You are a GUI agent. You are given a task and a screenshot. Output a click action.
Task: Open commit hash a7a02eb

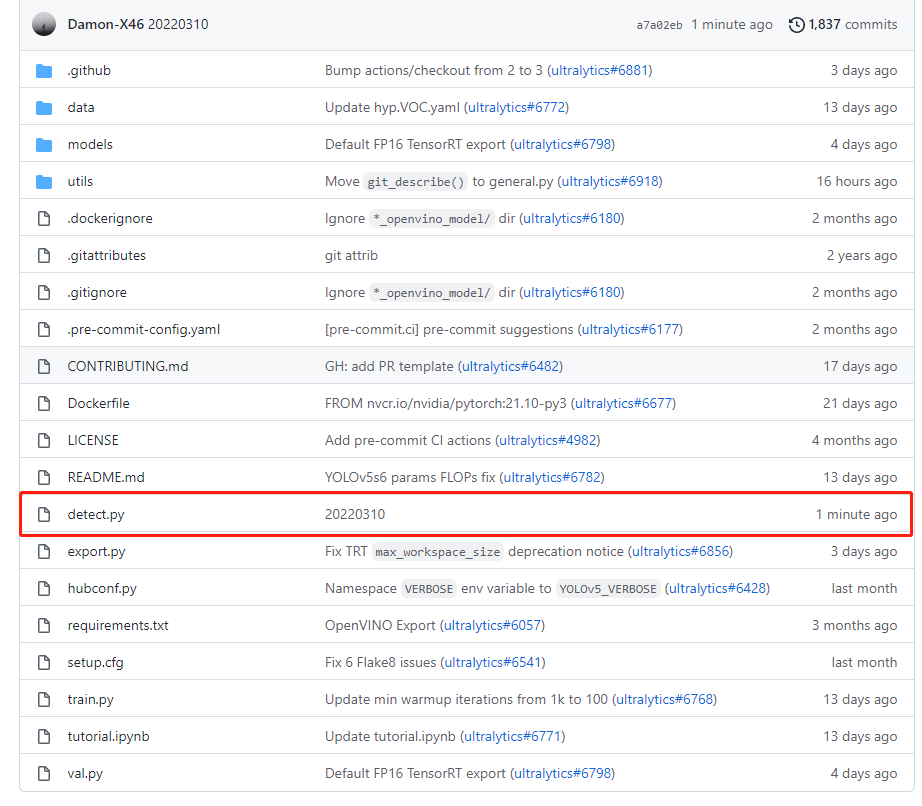pyautogui.click(x=659, y=25)
